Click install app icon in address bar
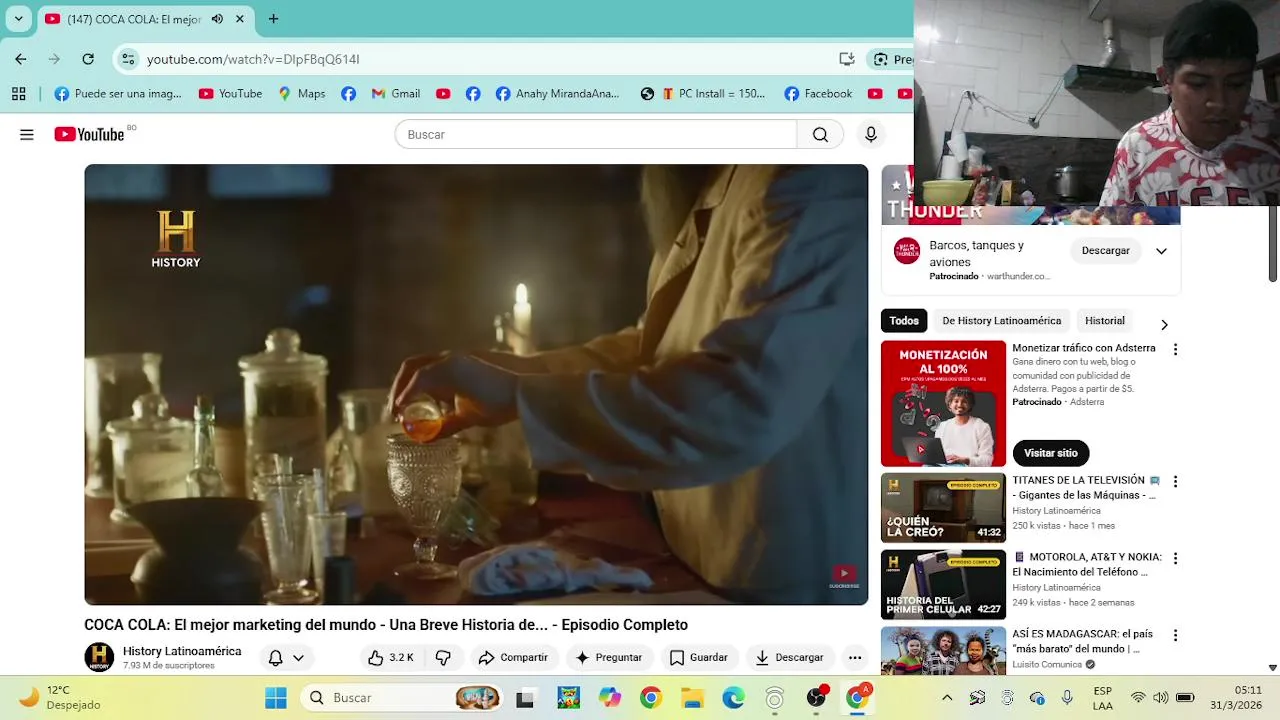The height and width of the screenshot is (720, 1280). pyautogui.click(x=847, y=59)
